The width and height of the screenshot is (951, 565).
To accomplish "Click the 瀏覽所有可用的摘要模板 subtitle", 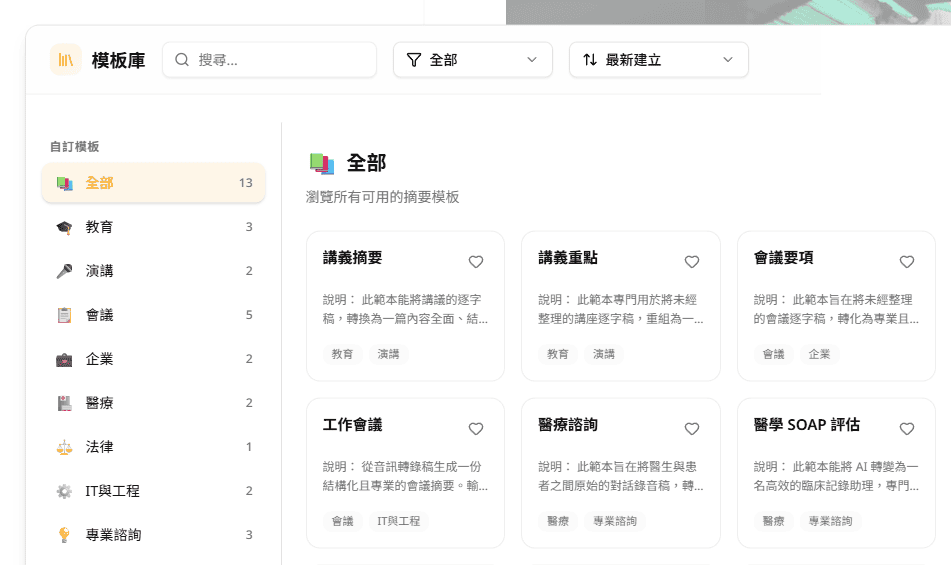I will pyautogui.click(x=383, y=197).
